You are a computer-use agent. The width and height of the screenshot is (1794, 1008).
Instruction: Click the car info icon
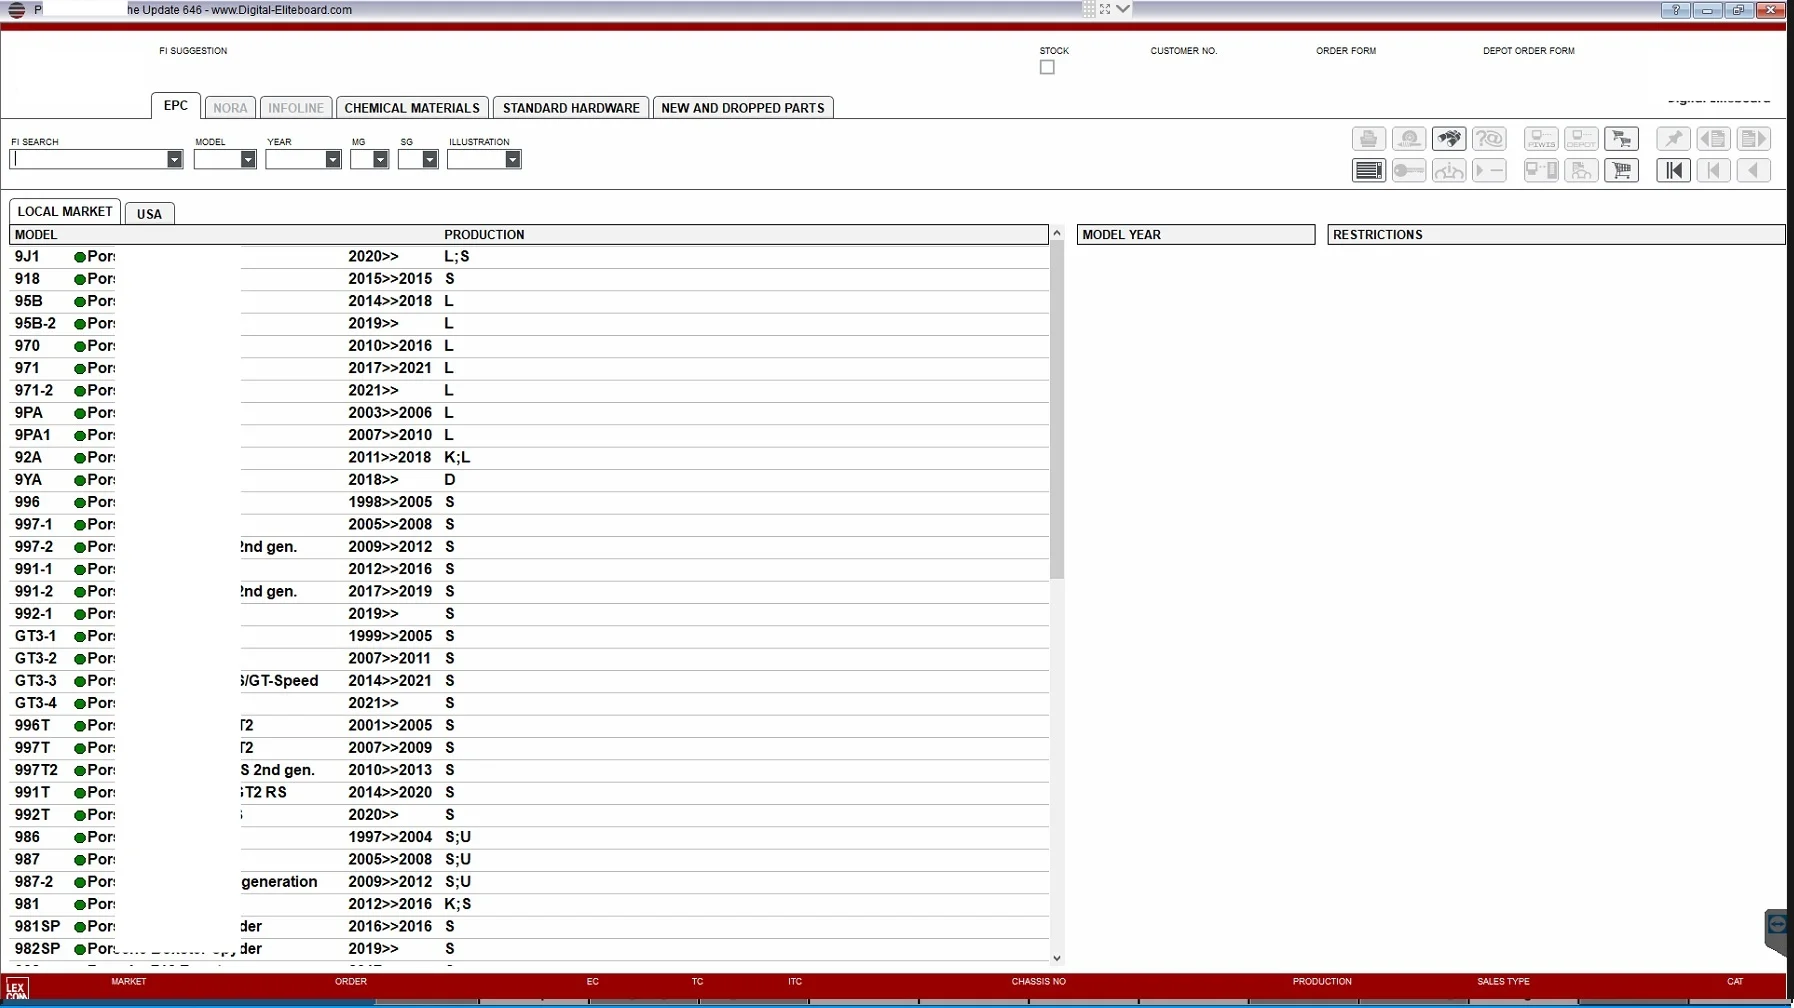(1449, 171)
